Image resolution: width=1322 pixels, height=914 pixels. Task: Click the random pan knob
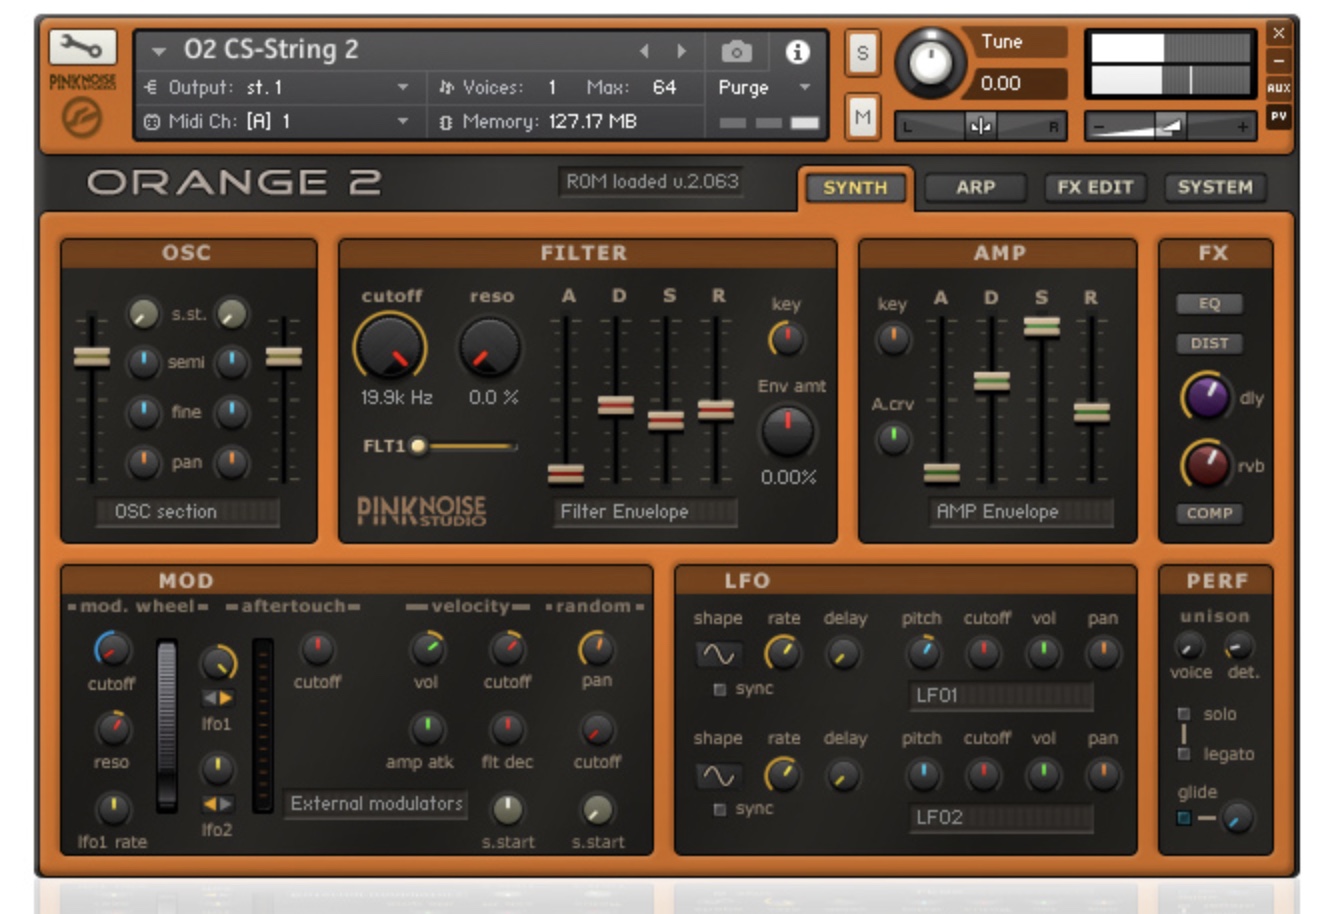[597, 649]
